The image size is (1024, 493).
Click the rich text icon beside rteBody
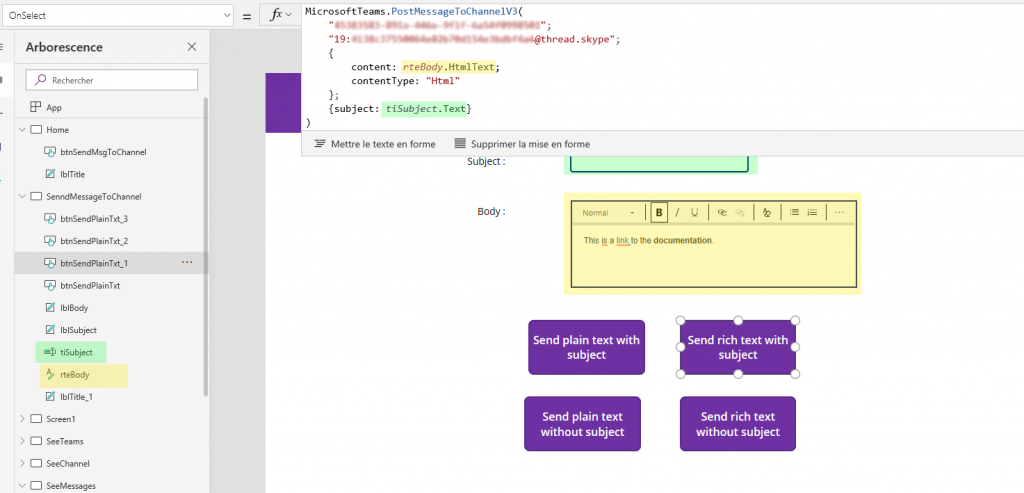coord(50,375)
